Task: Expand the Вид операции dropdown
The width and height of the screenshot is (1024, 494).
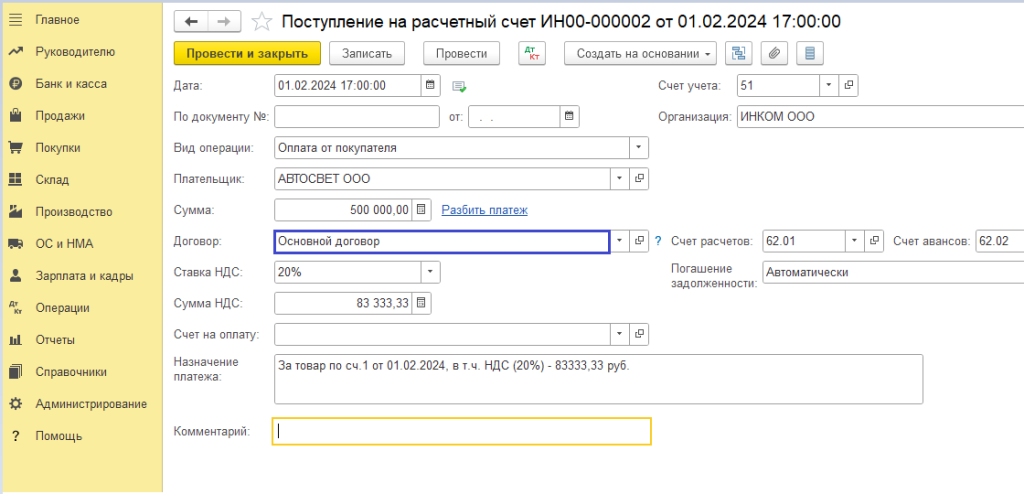Action: click(638, 148)
